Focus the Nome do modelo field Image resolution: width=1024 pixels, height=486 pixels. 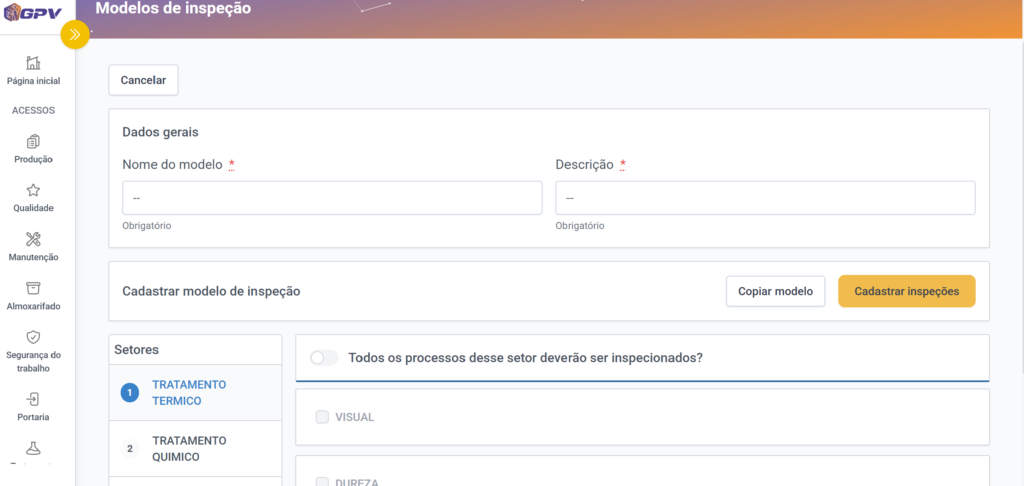point(332,198)
